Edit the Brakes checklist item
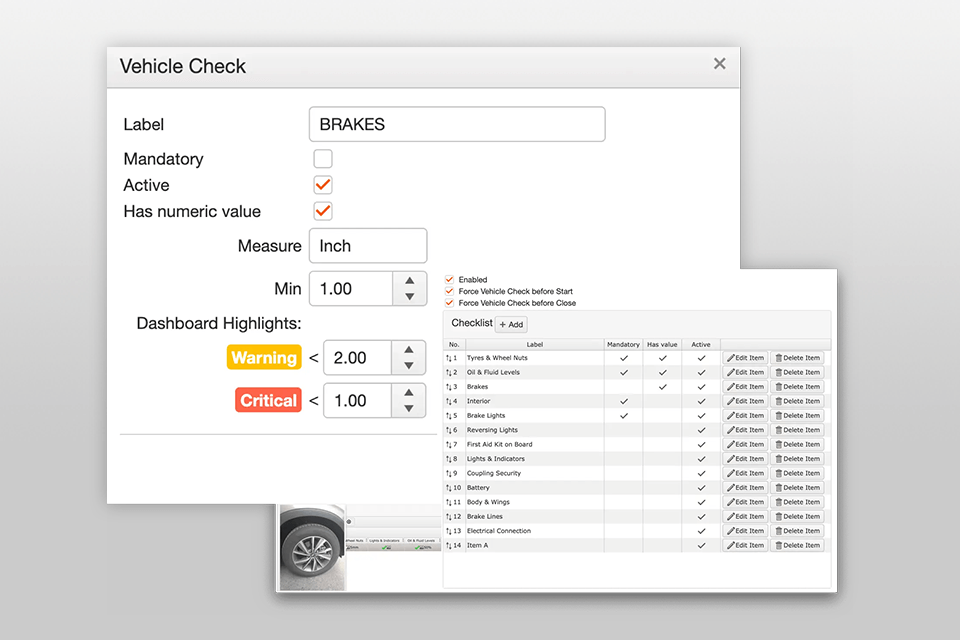Viewport: 960px width, 640px height. pos(745,386)
